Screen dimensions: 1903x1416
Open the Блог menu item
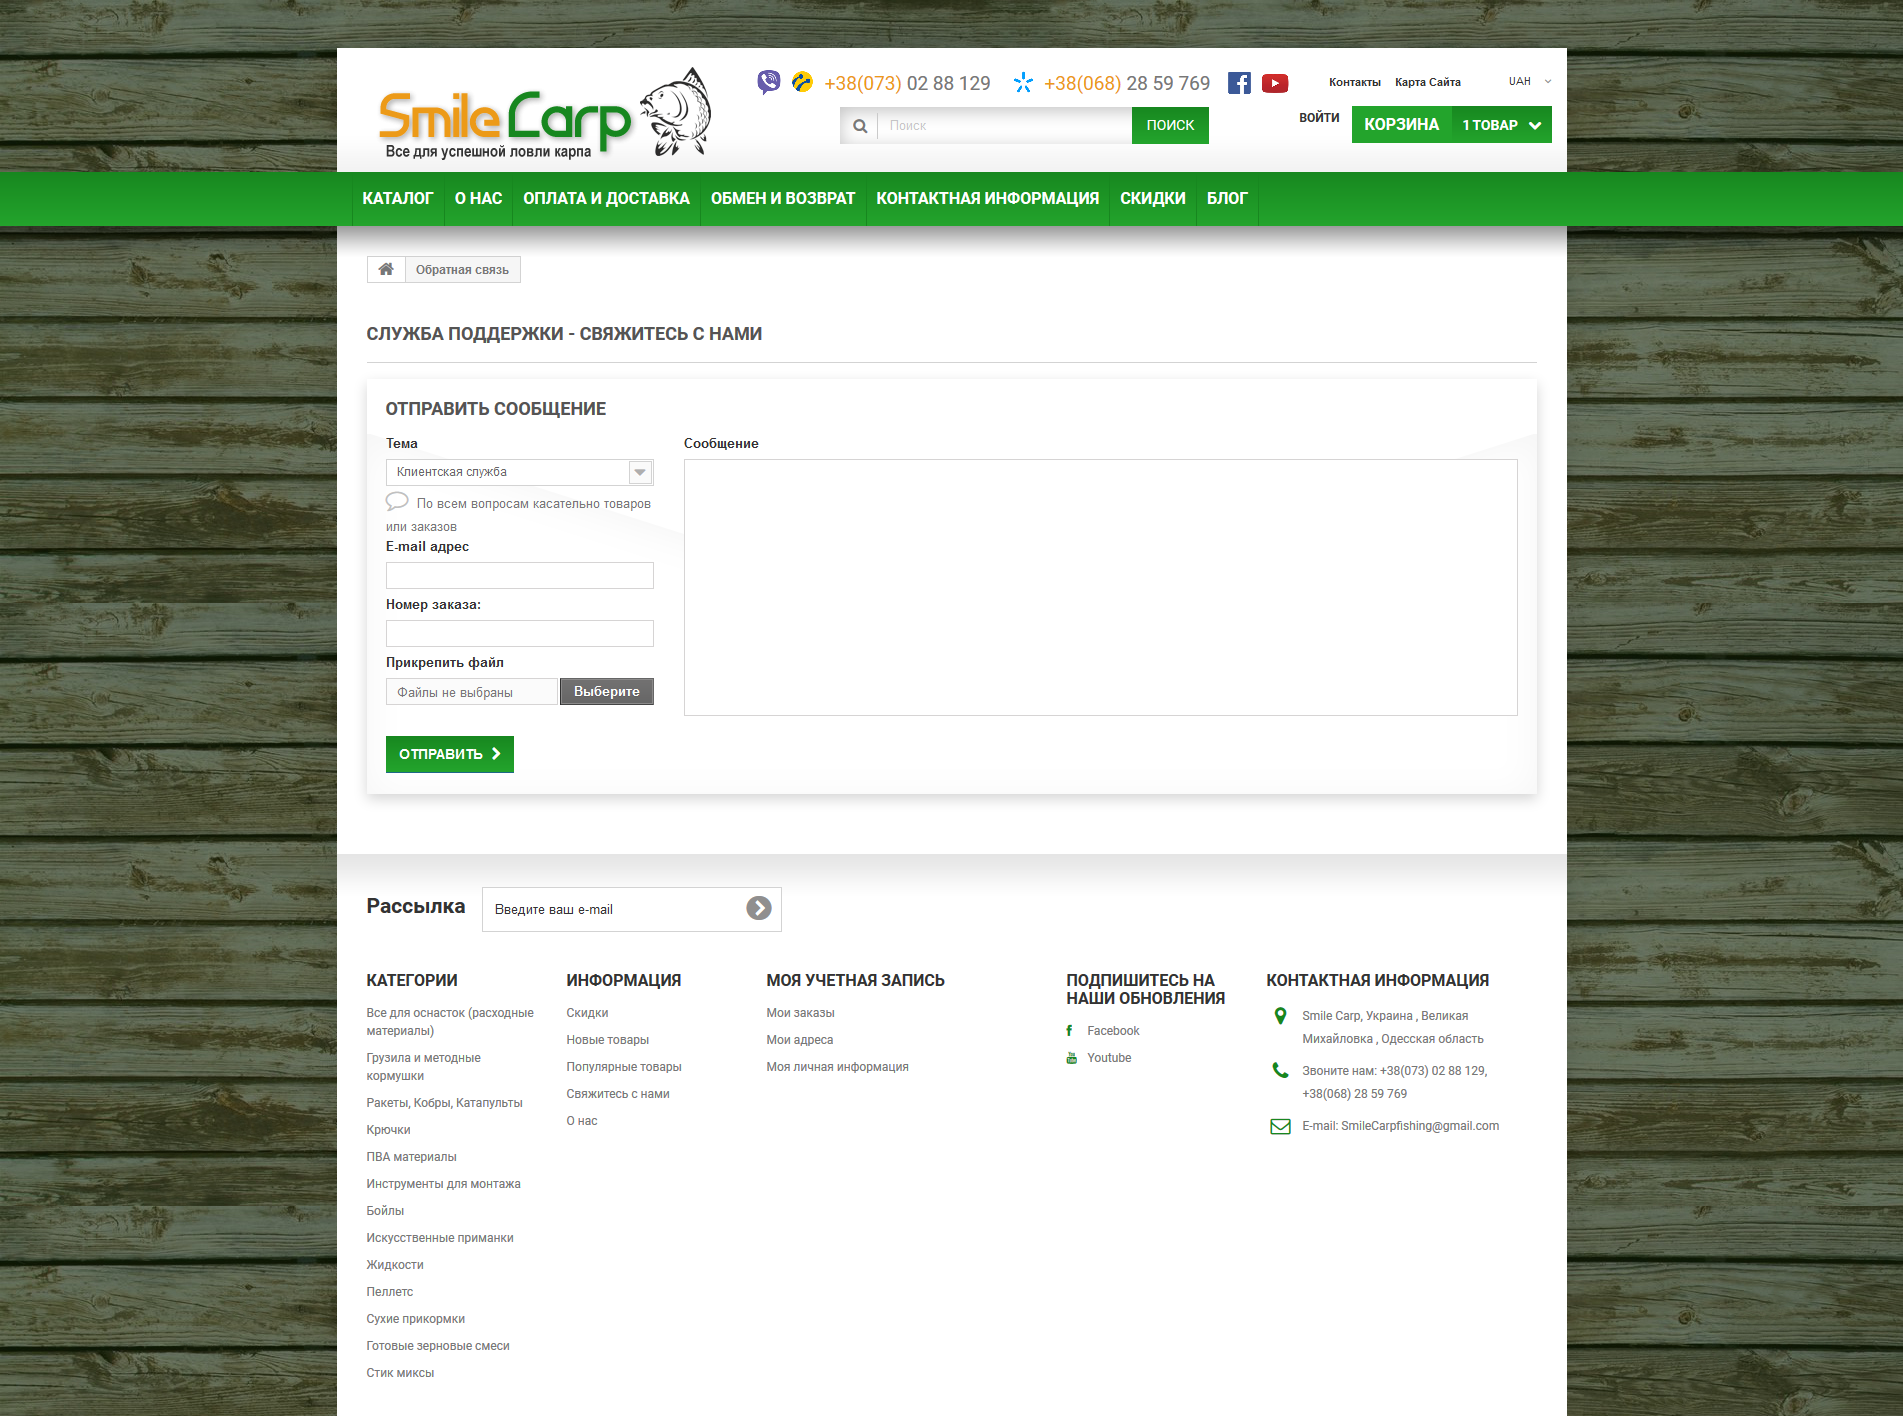(x=1226, y=198)
